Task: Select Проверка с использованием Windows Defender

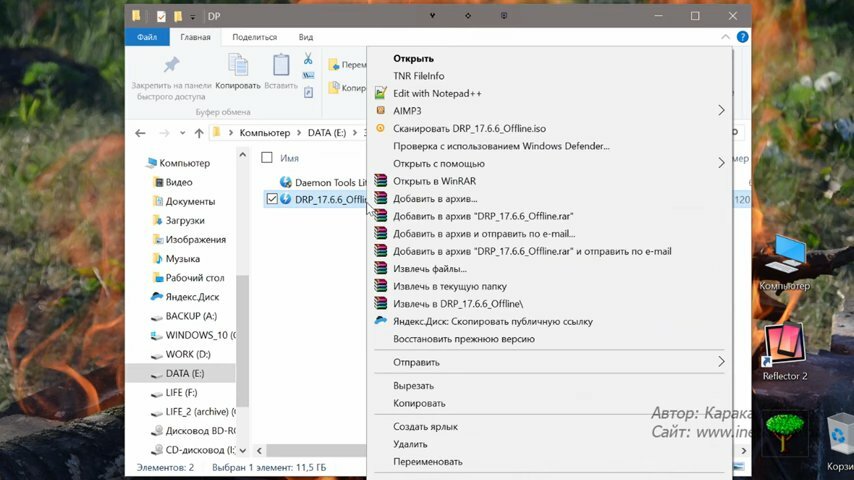Action: (x=501, y=146)
